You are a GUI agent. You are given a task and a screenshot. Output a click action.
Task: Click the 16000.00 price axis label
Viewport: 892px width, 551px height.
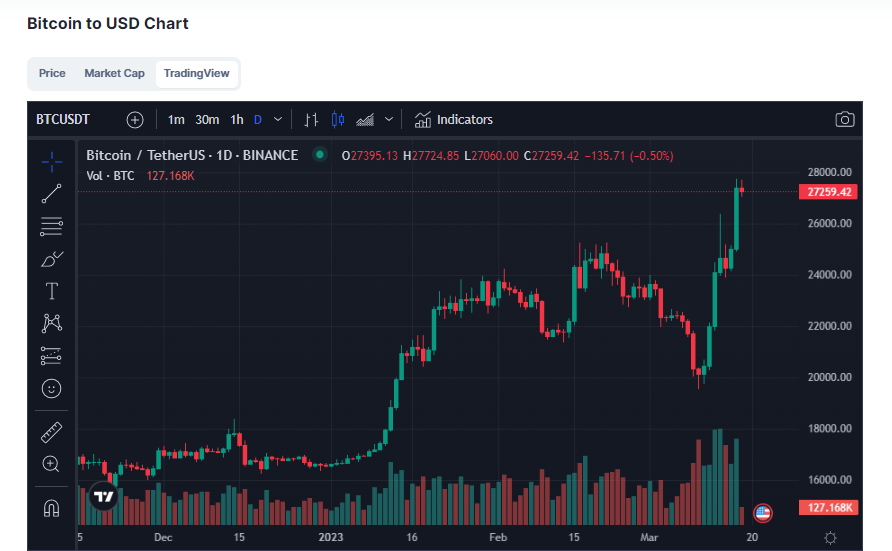coord(829,480)
